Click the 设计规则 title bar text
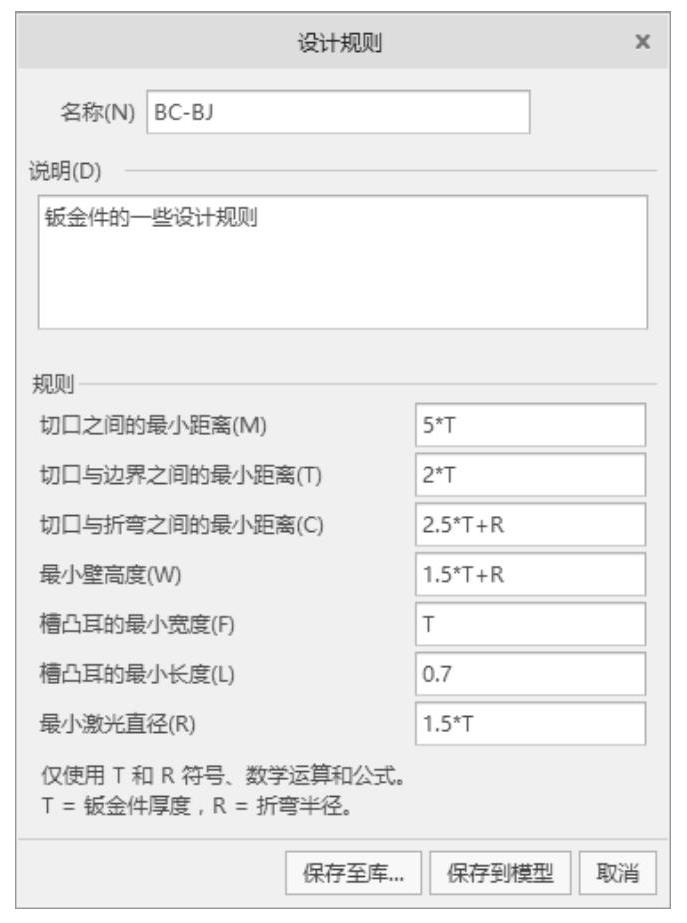The height and width of the screenshot is (923, 687). coord(341,43)
